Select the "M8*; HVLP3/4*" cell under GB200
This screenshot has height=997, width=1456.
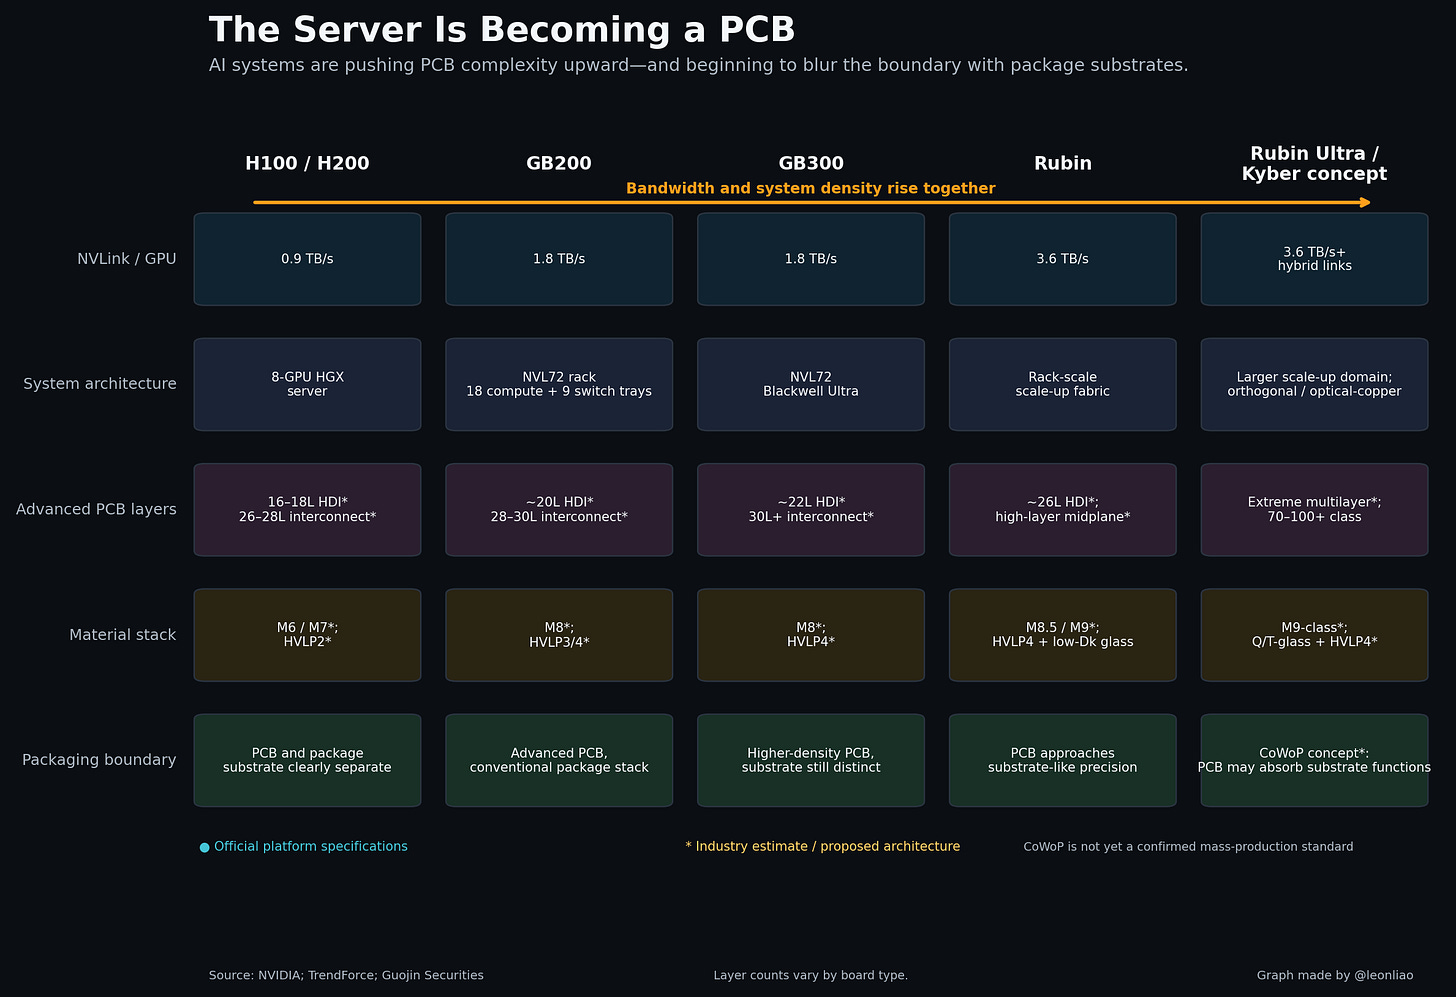(559, 635)
